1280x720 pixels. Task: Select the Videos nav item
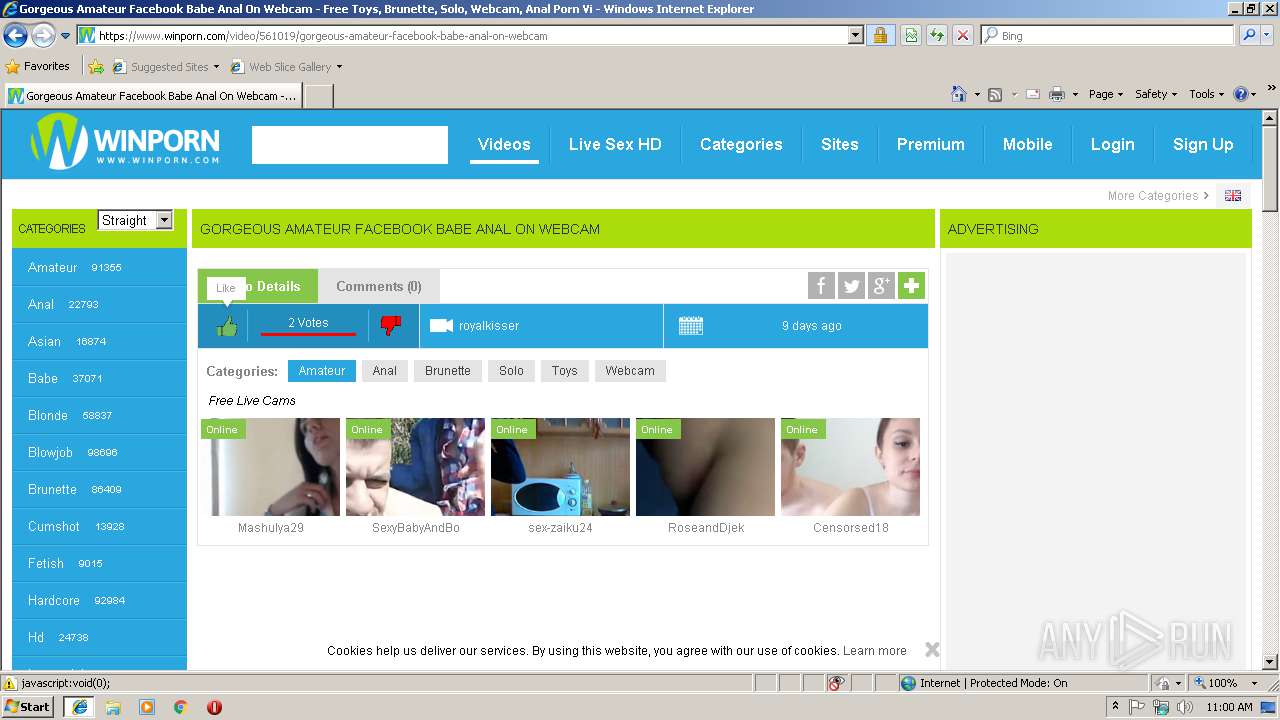click(504, 144)
